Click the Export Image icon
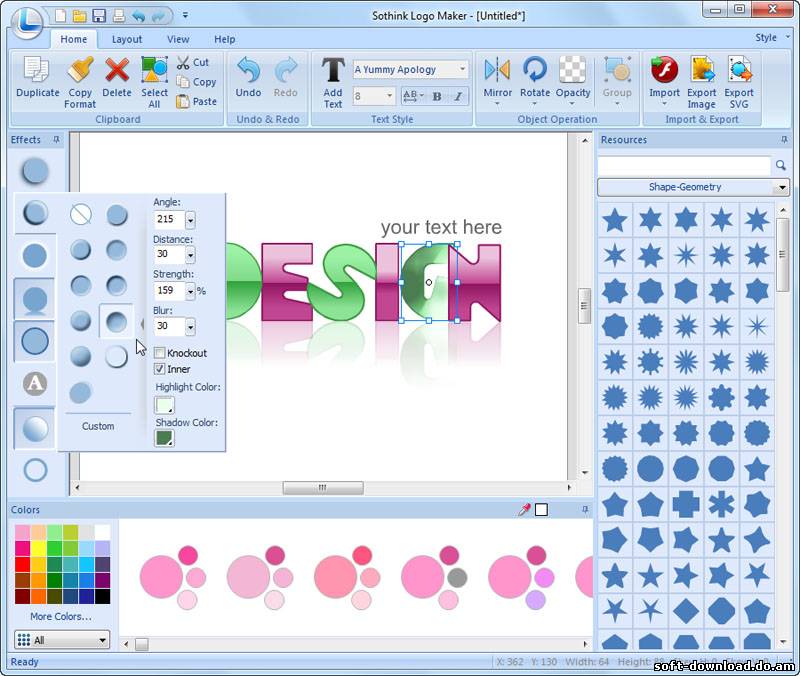The width and height of the screenshot is (800, 676). pyautogui.click(x=702, y=70)
